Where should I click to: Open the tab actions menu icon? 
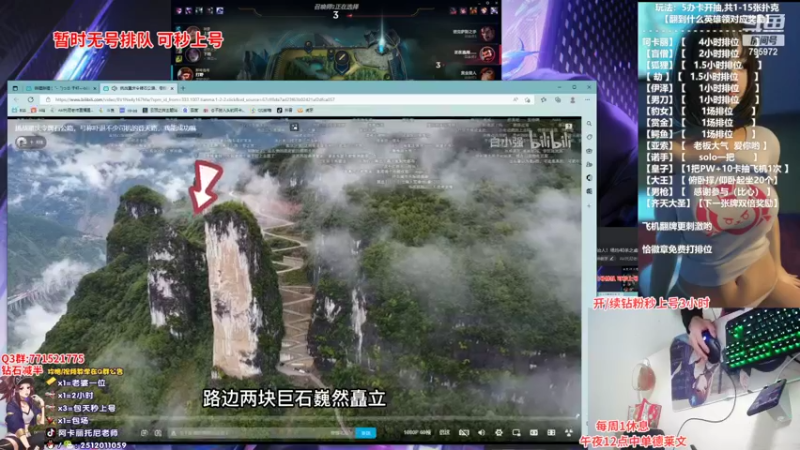click(x=15, y=88)
